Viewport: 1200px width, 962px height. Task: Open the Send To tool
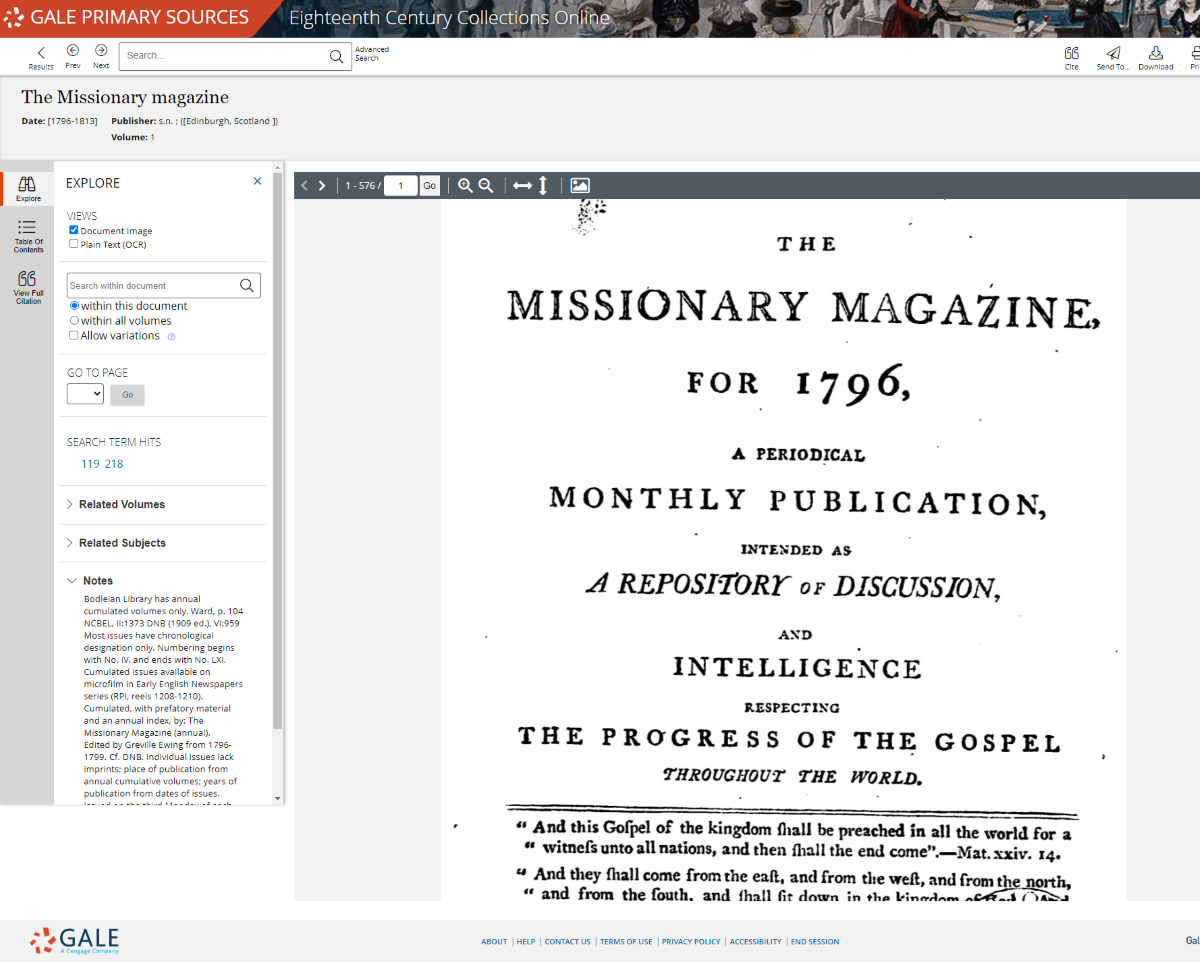click(x=1113, y=57)
